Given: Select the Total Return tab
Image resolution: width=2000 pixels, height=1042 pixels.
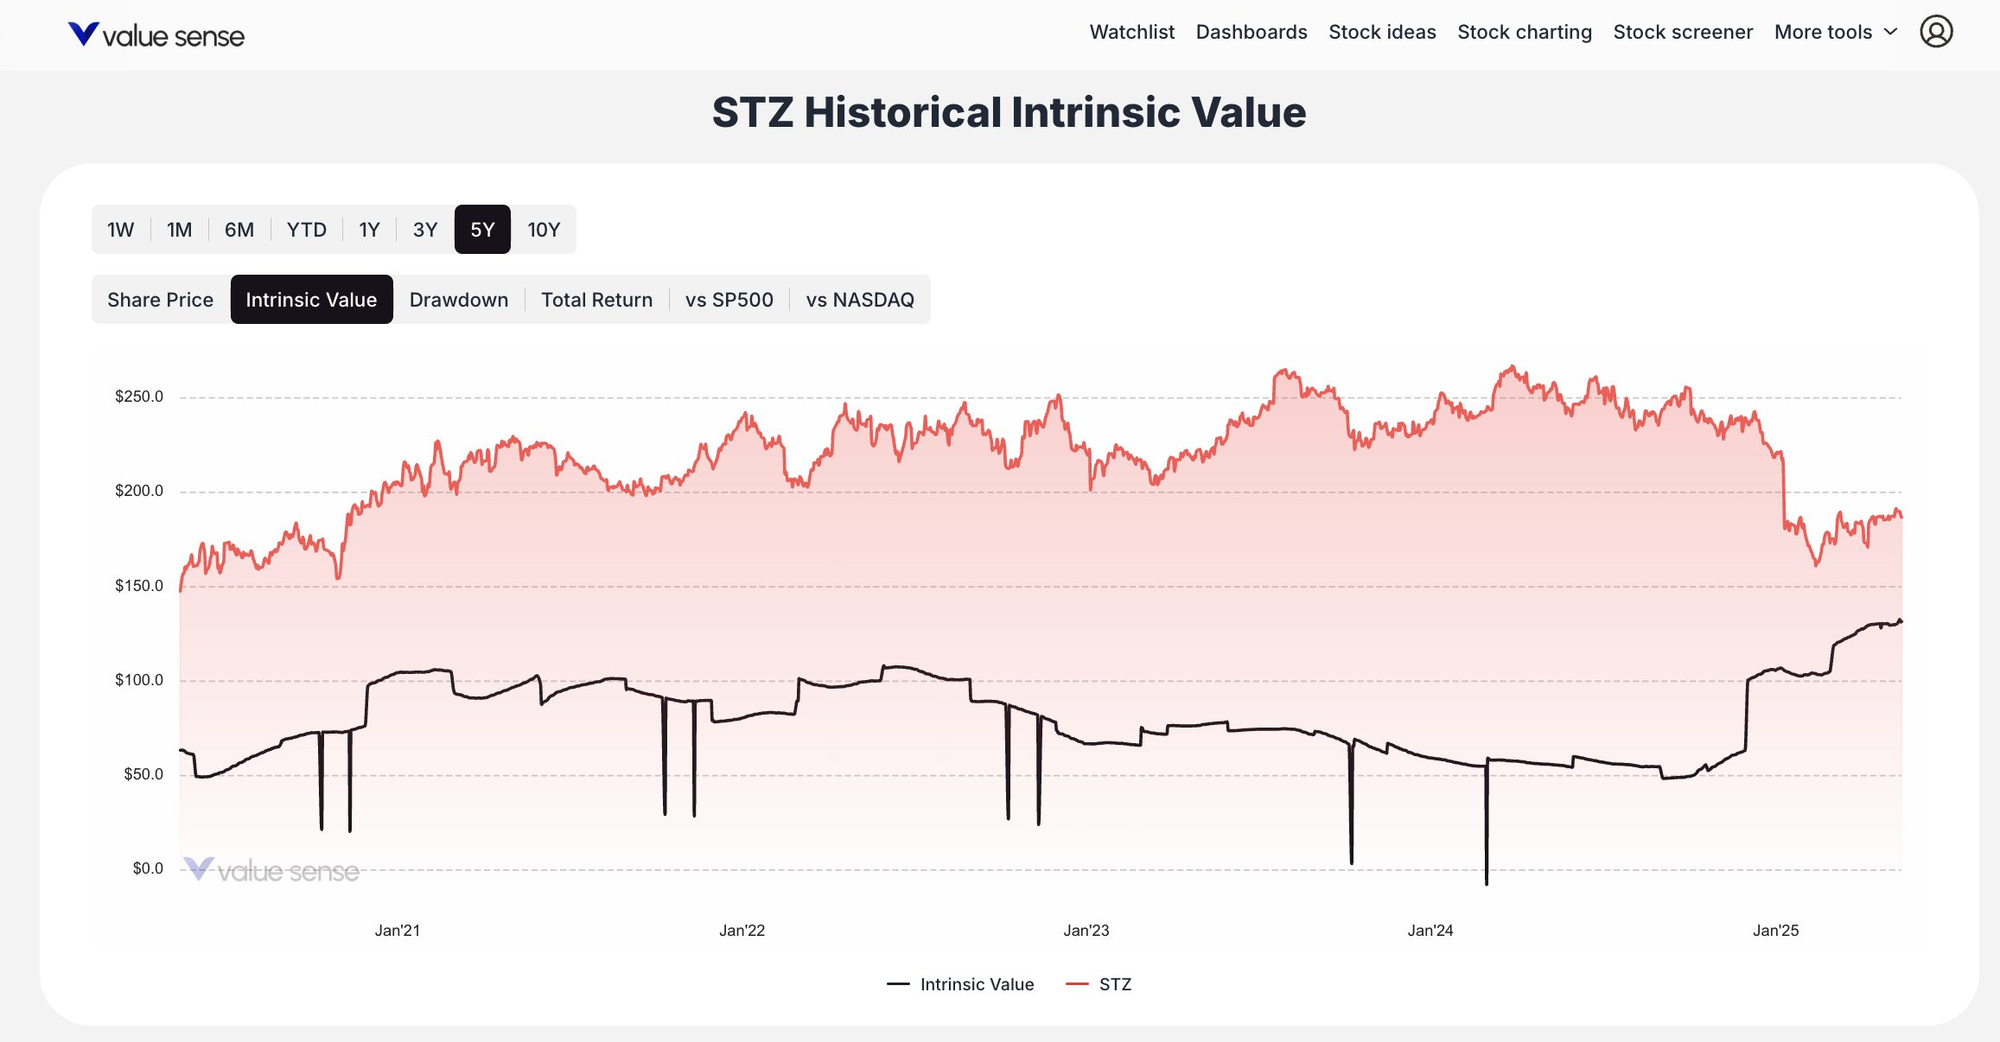Looking at the screenshot, I should (596, 299).
